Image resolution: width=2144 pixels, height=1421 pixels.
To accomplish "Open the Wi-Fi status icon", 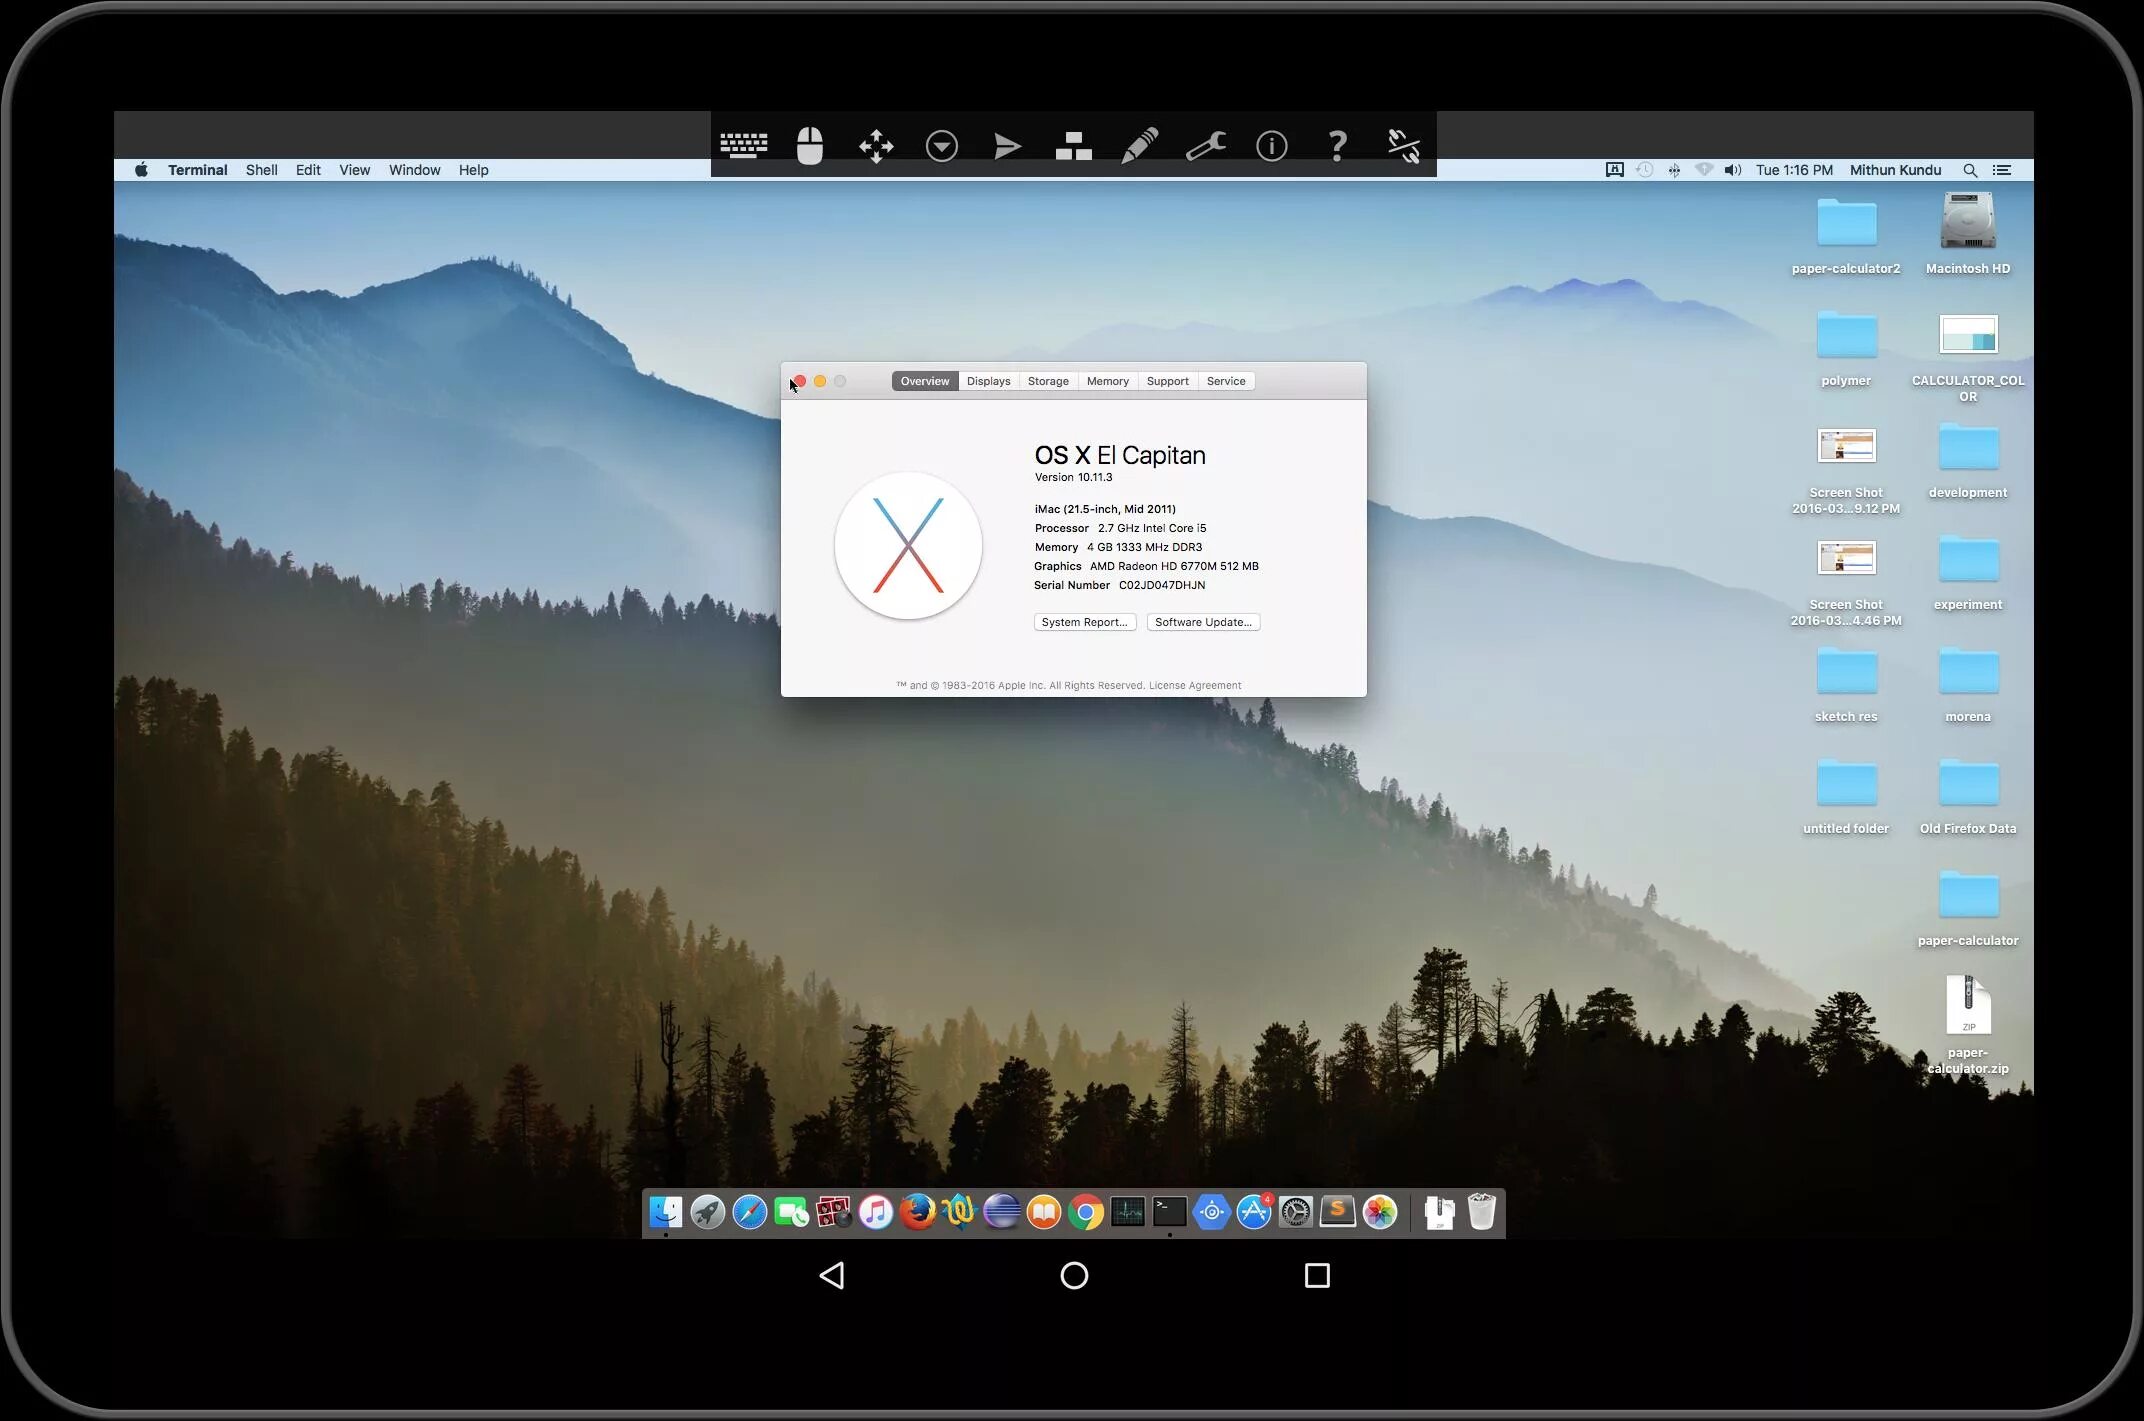I will coord(1704,170).
